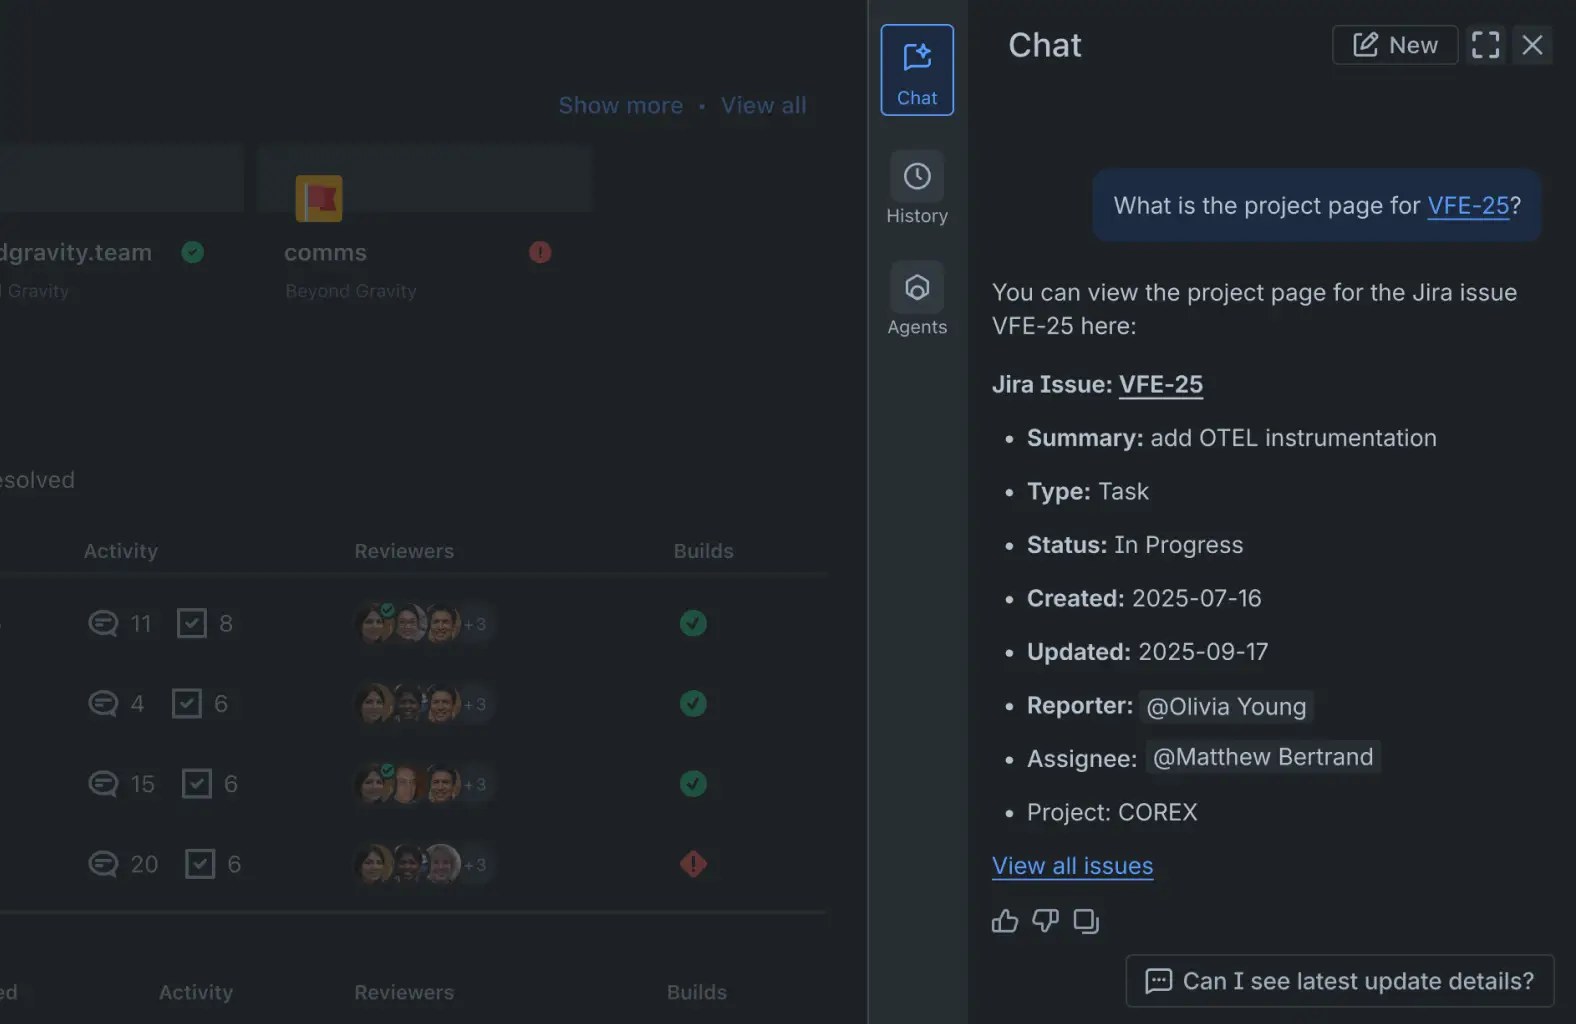Open the Jira Issue VFE-25 link
This screenshot has width=1576, height=1024.
1160,385
